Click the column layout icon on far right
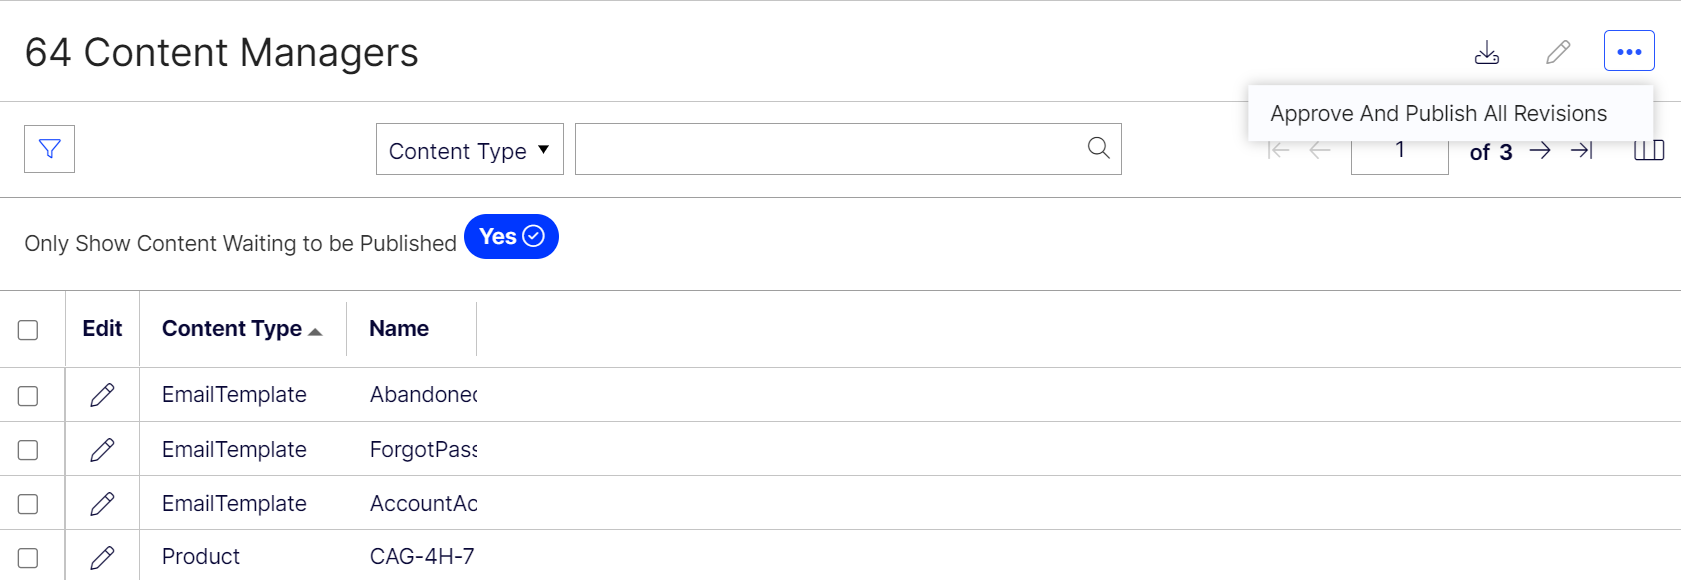The width and height of the screenshot is (1681, 580). (1650, 149)
